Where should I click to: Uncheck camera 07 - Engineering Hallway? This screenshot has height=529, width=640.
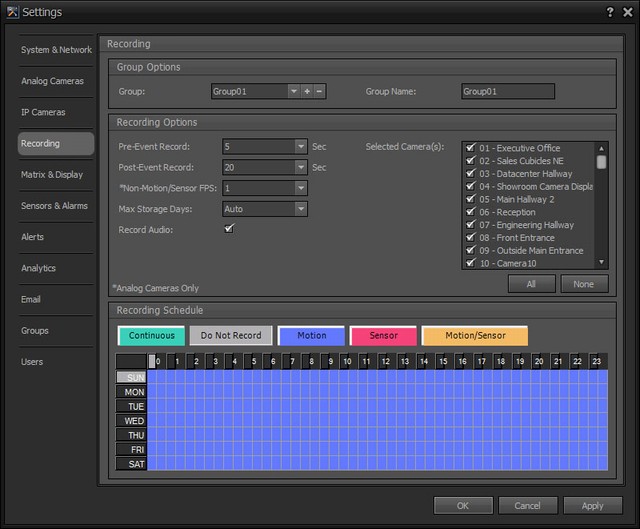pos(471,225)
